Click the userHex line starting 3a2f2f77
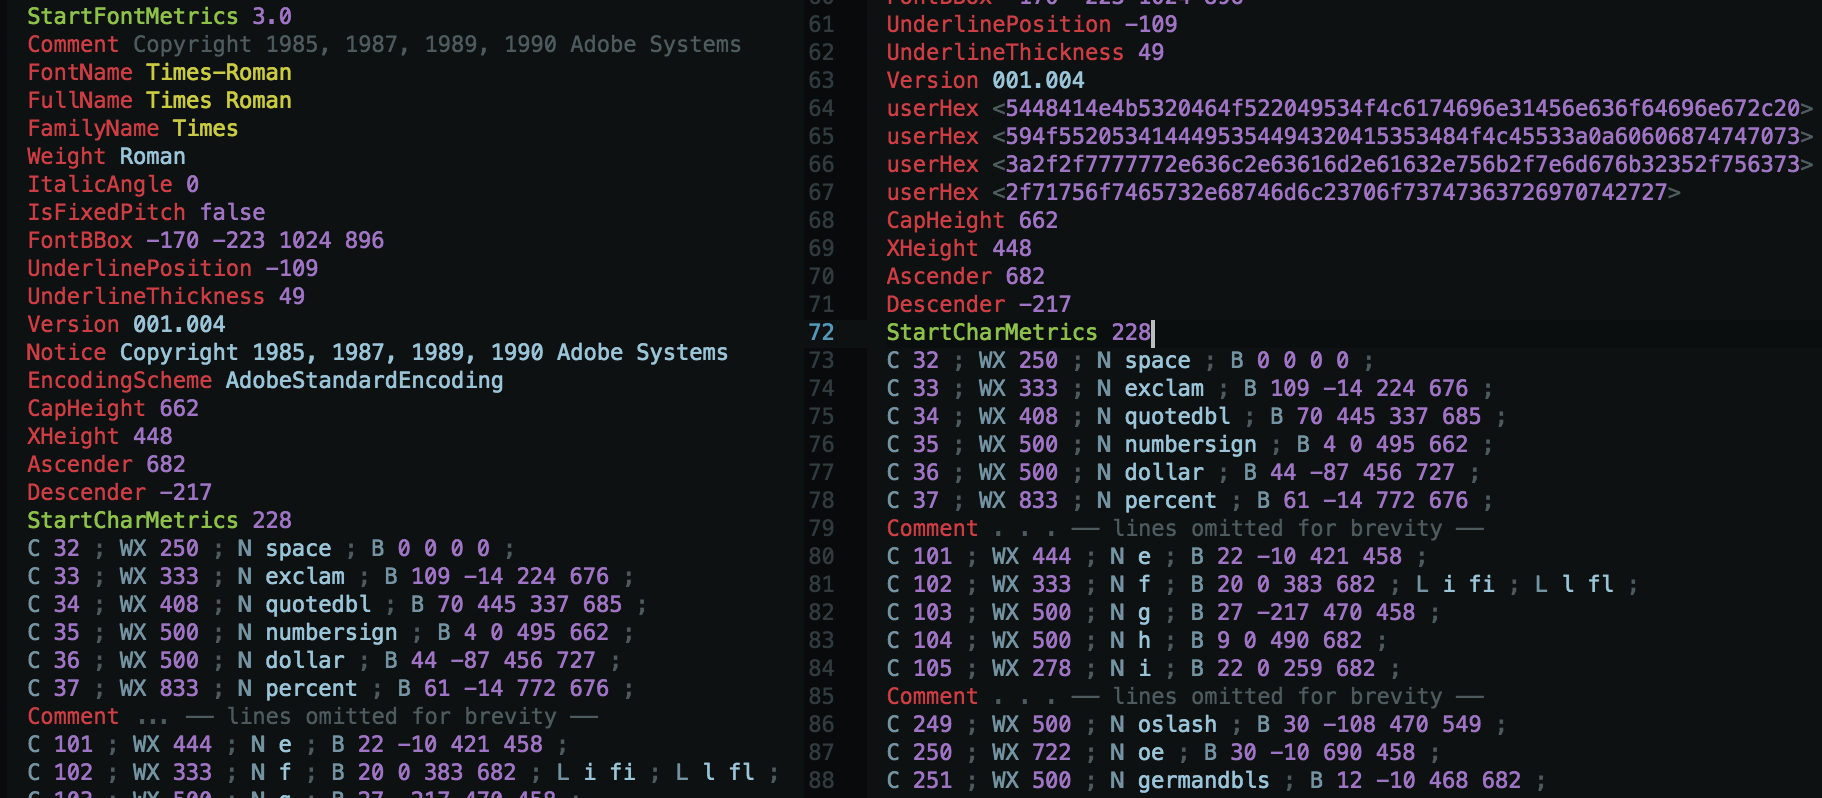1822x798 pixels. [x=1350, y=164]
